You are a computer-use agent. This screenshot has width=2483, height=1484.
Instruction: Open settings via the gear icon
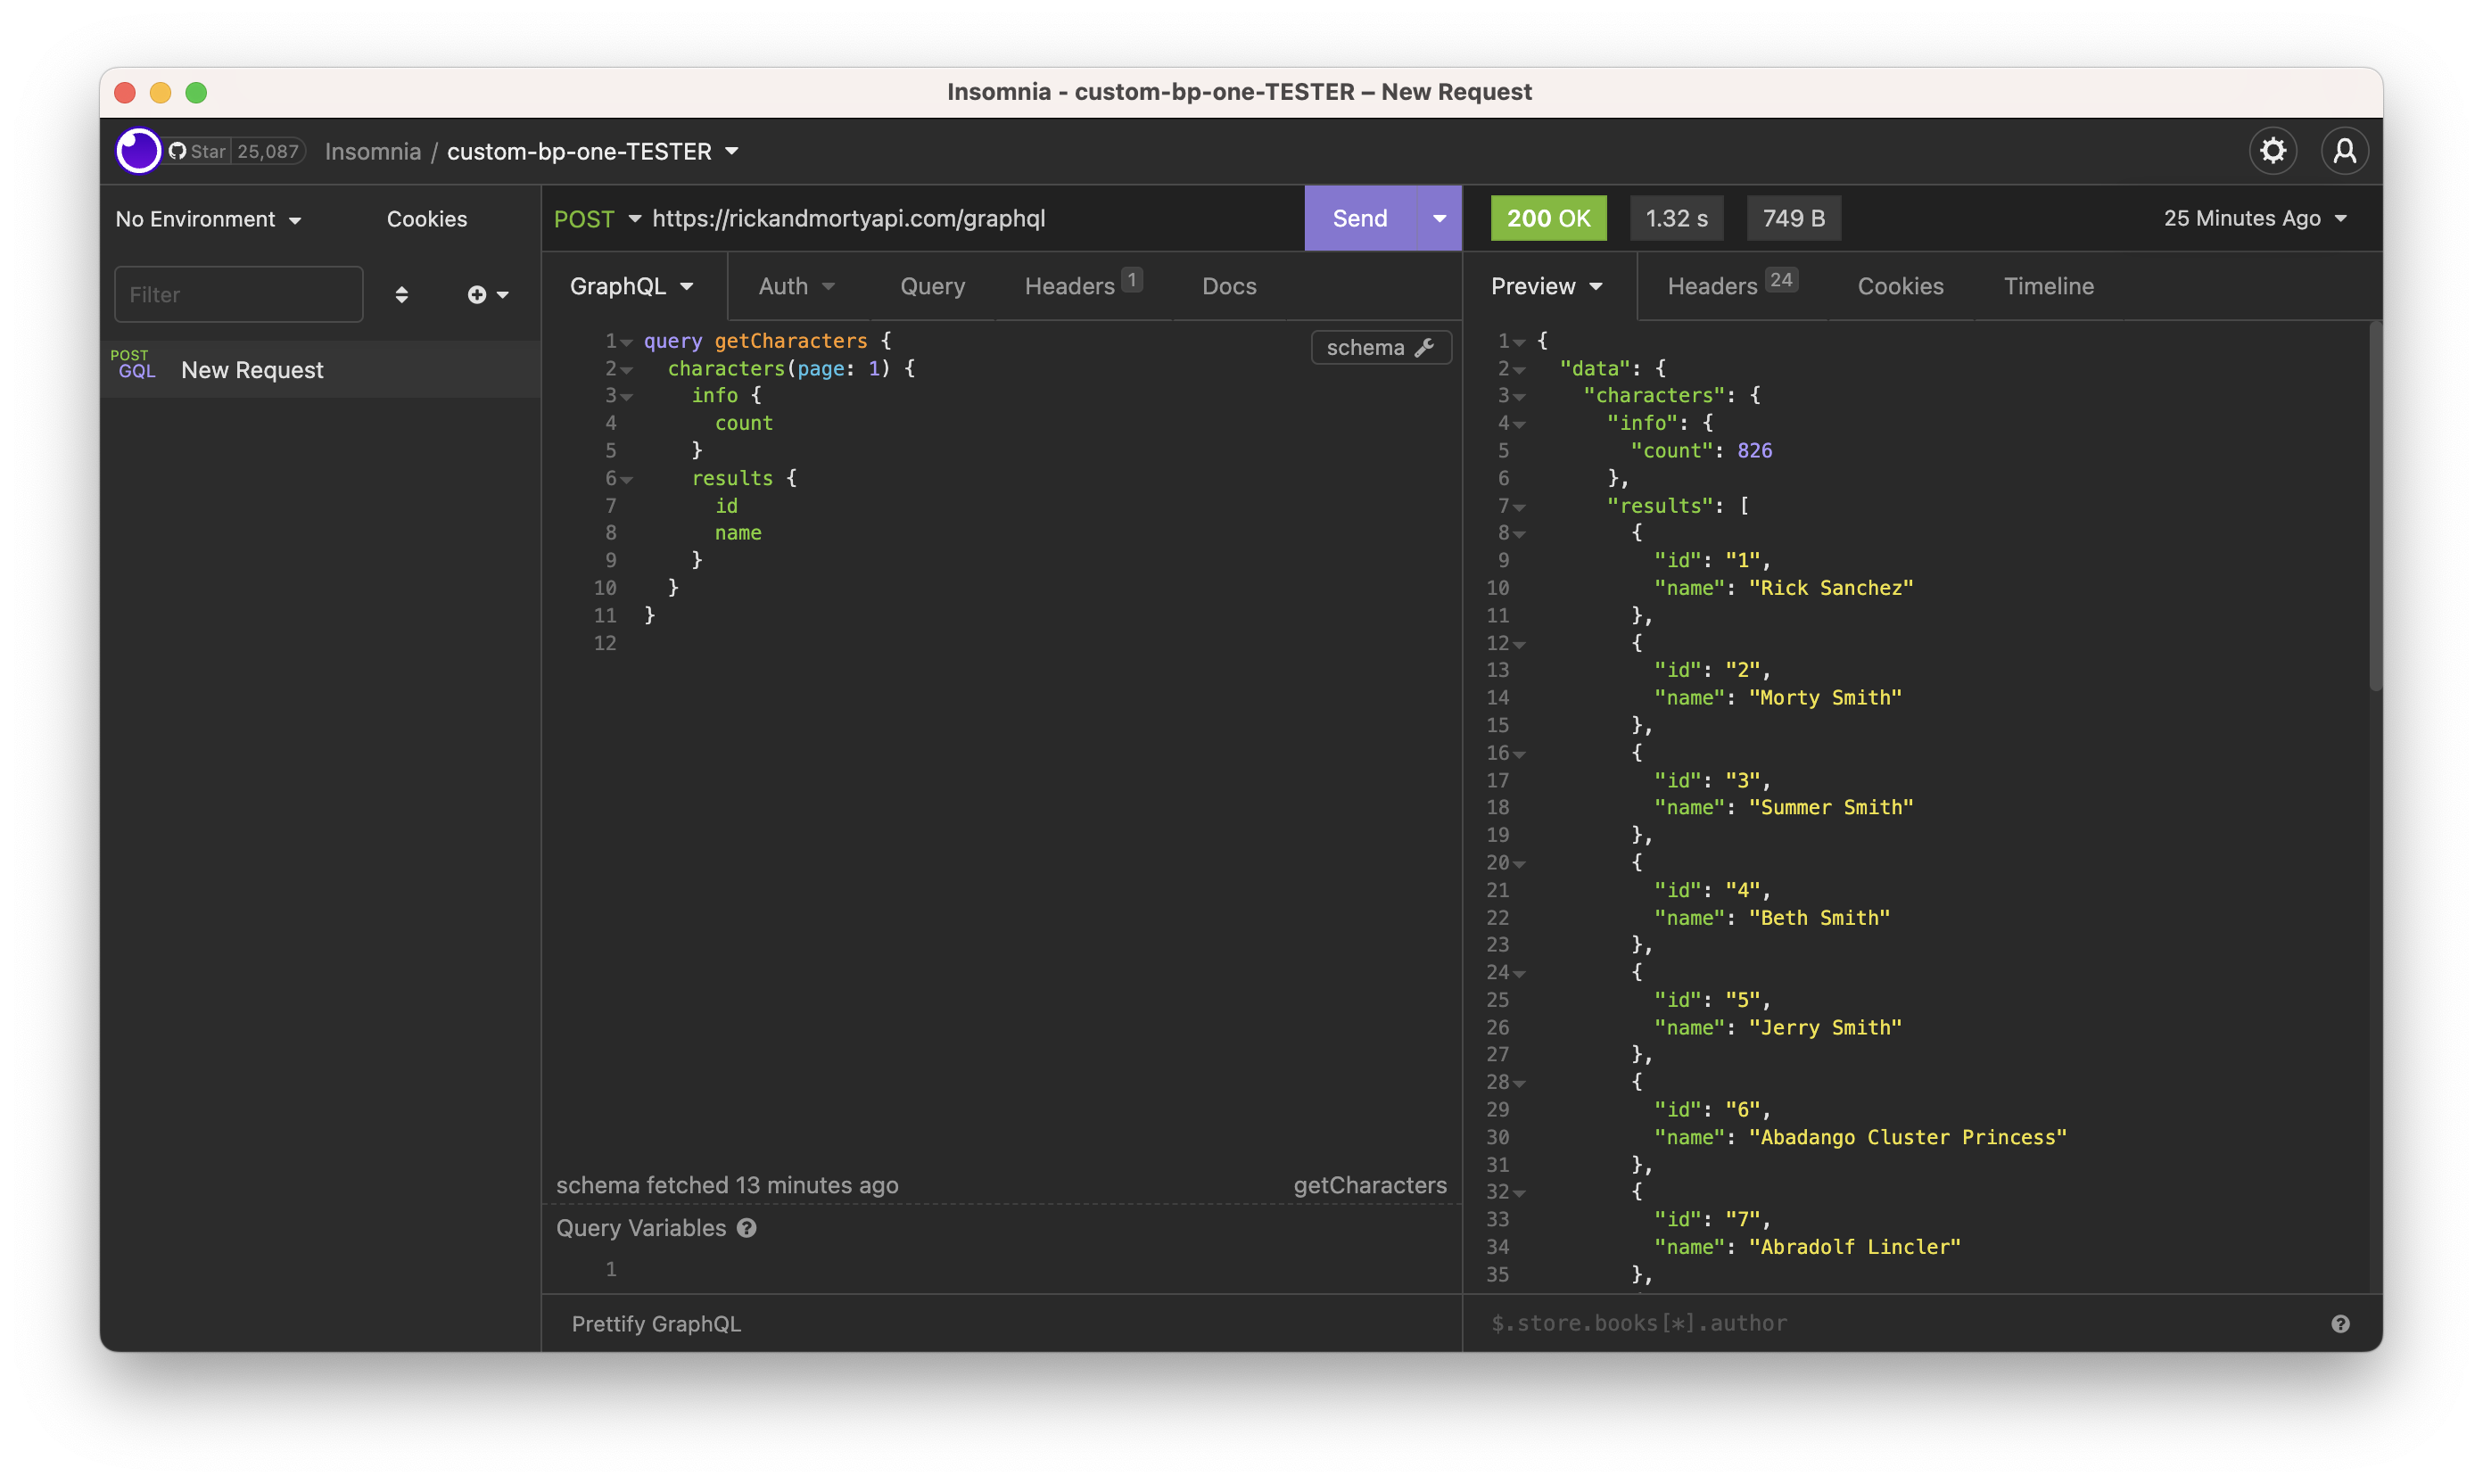[x=2273, y=151]
